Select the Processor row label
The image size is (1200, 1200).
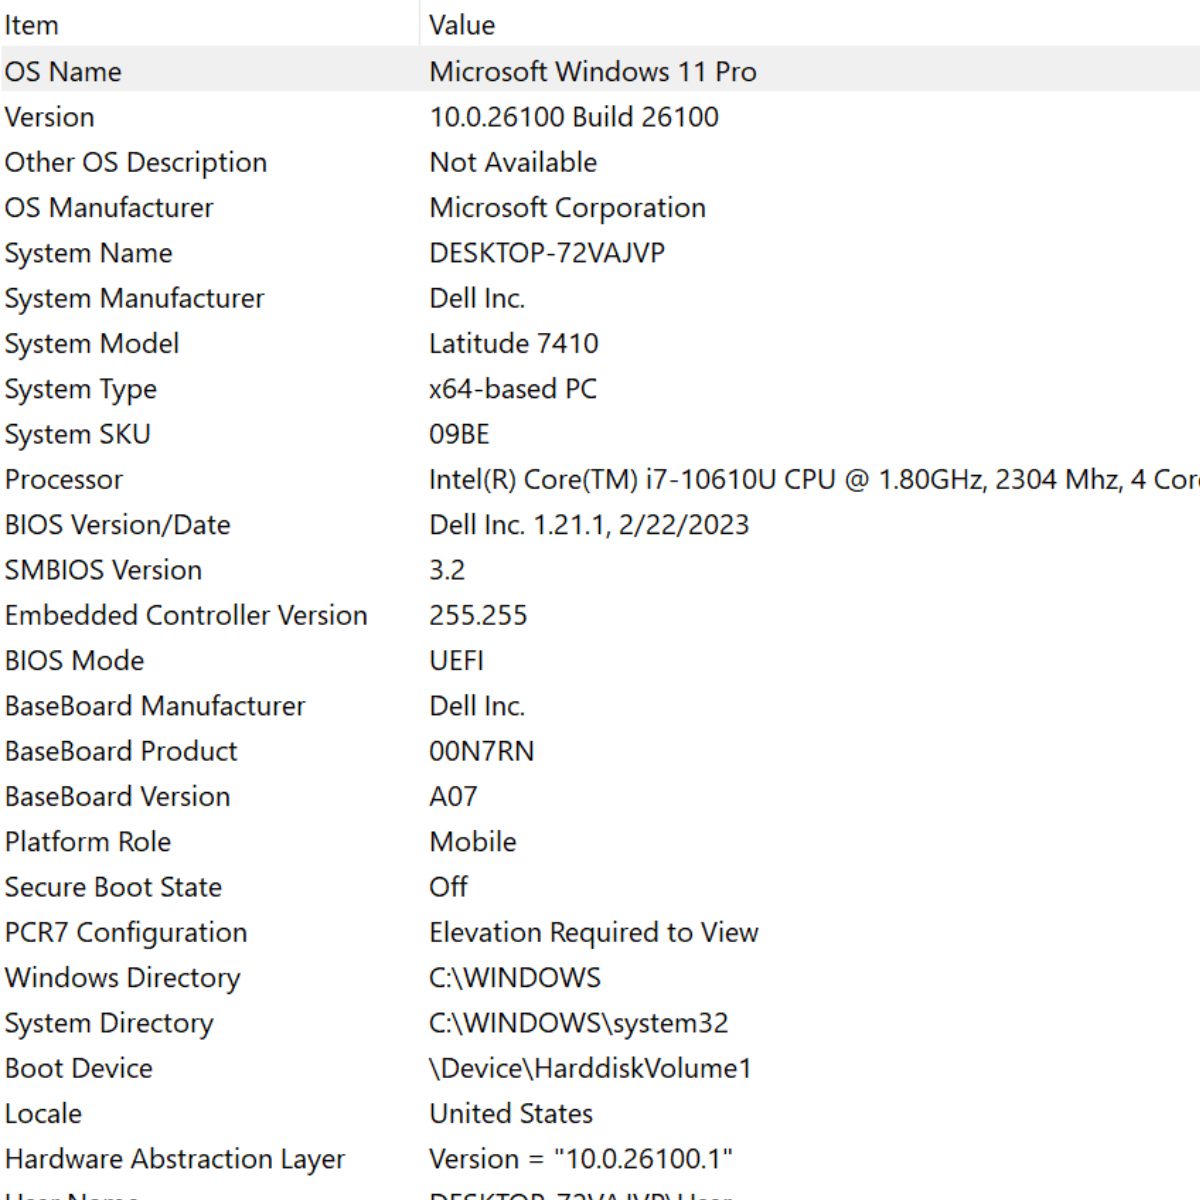(63, 480)
